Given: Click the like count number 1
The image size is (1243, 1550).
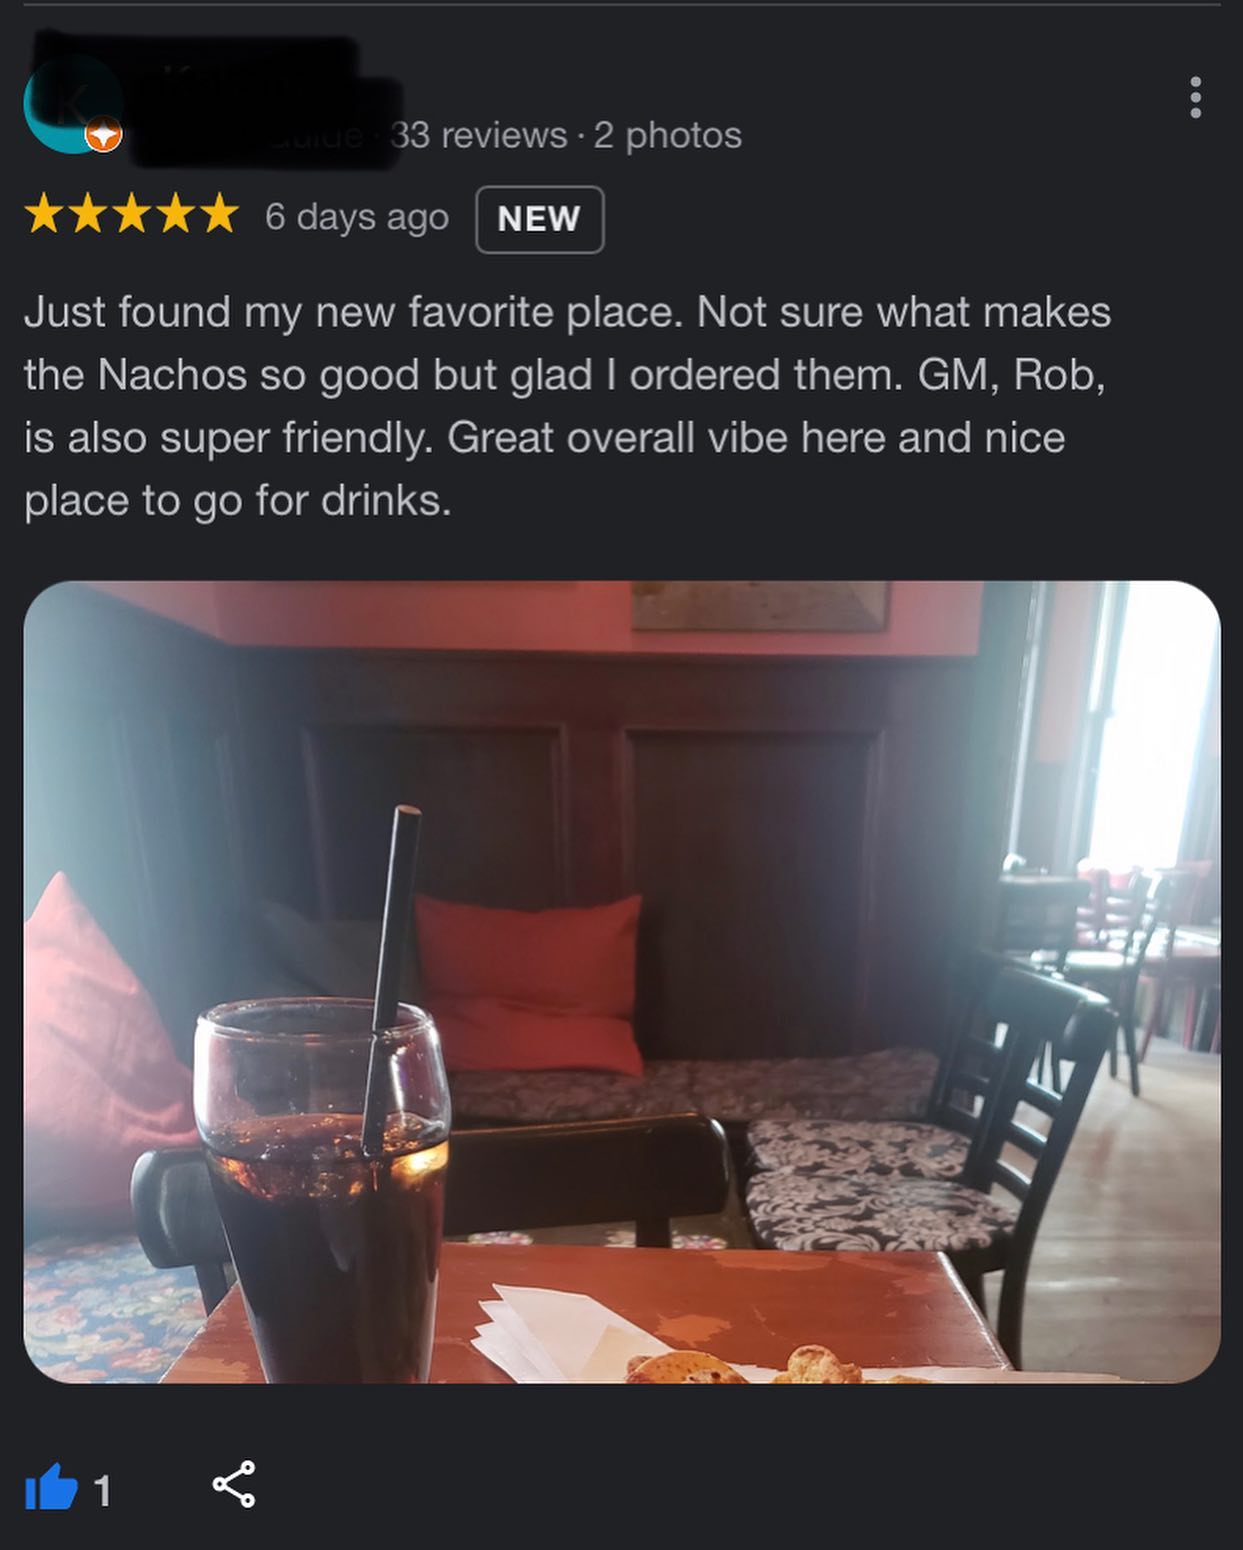Looking at the screenshot, I should [102, 1492].
